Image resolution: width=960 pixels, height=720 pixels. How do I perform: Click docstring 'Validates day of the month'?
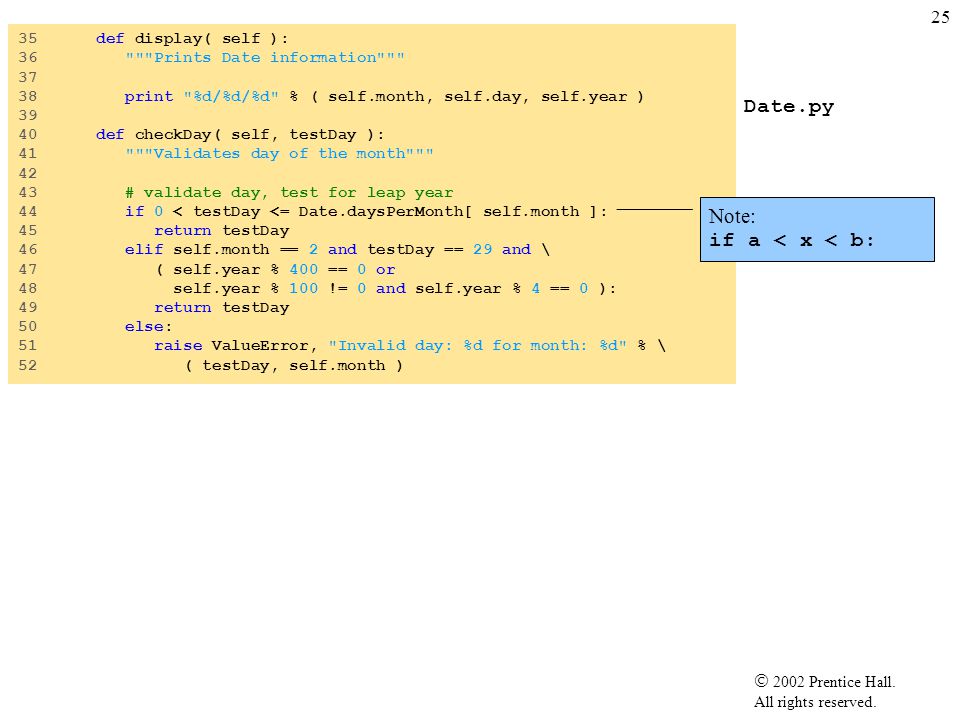(279, 154)
